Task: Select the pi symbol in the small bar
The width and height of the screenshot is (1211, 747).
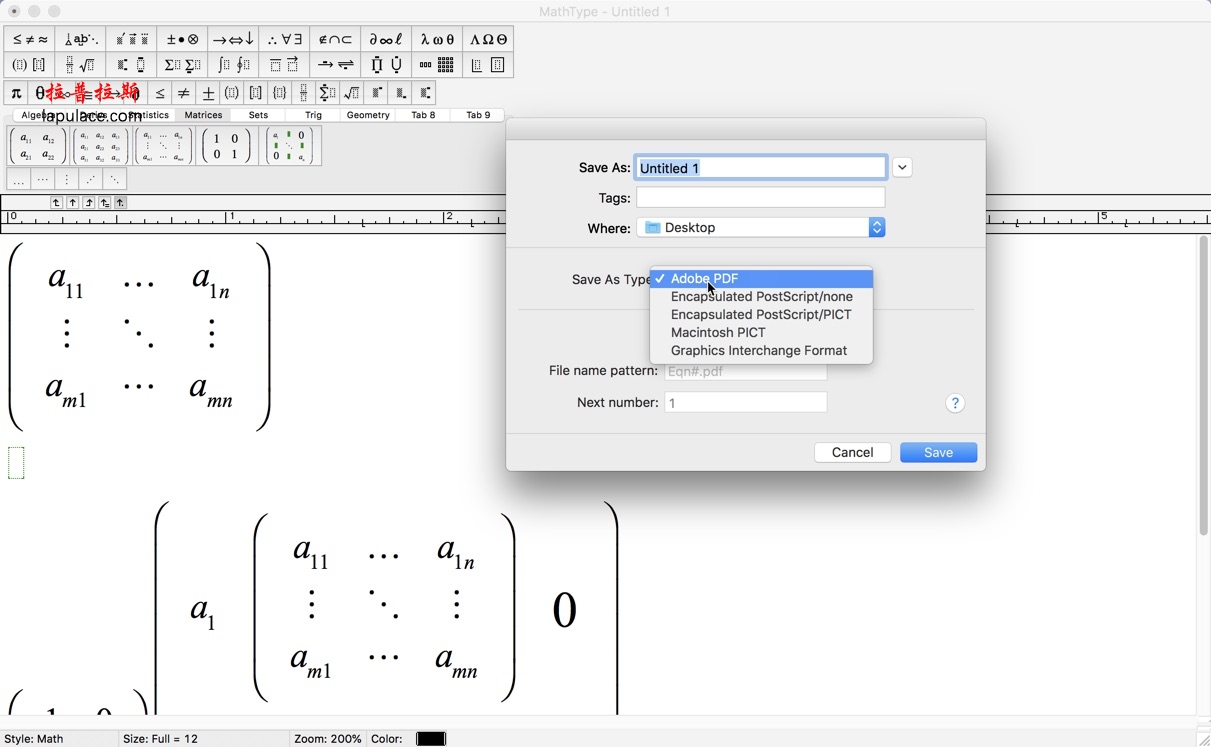Action: click(x=15, y=92)
